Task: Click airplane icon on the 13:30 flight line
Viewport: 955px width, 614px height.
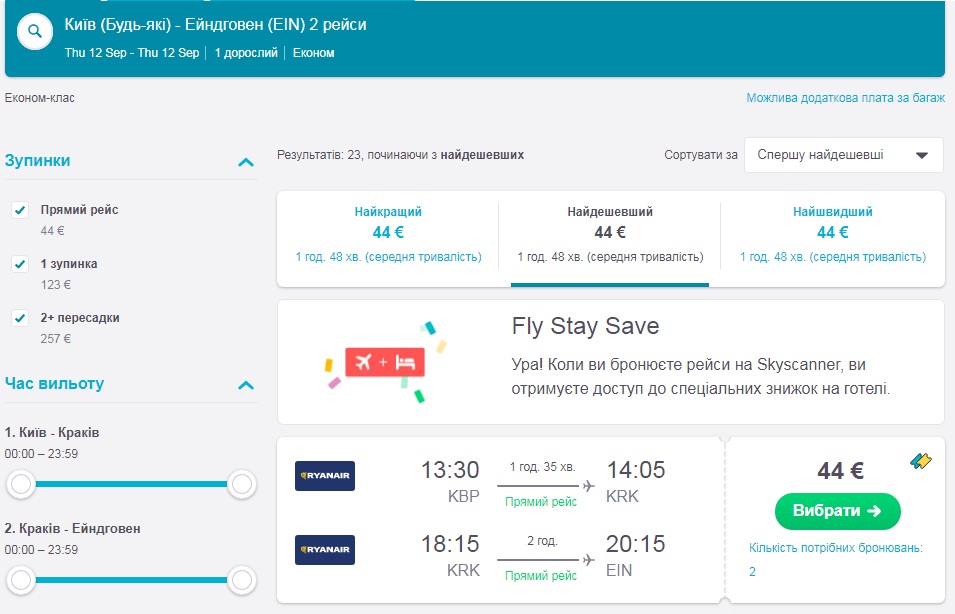Action: coord(588,486)
